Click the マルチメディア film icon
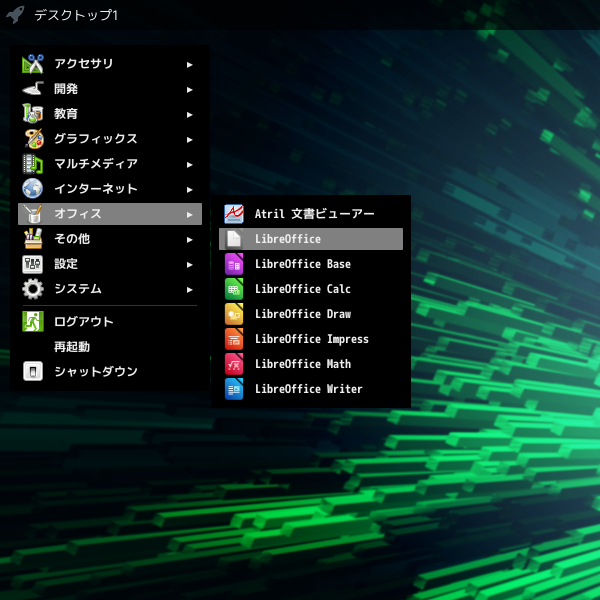Viewport: 600px width, 600px height. click(x=33, y=164)
